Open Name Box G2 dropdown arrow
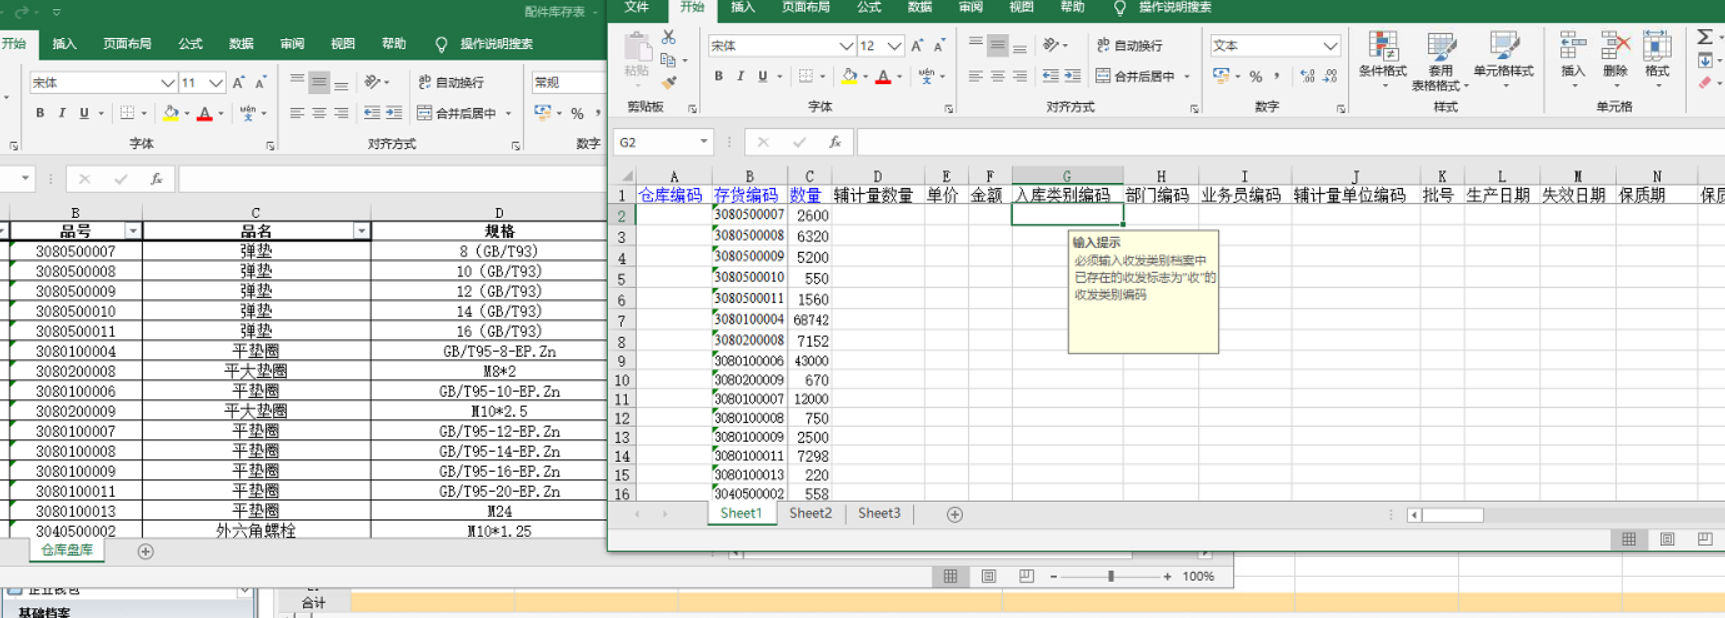 (704, 142)
